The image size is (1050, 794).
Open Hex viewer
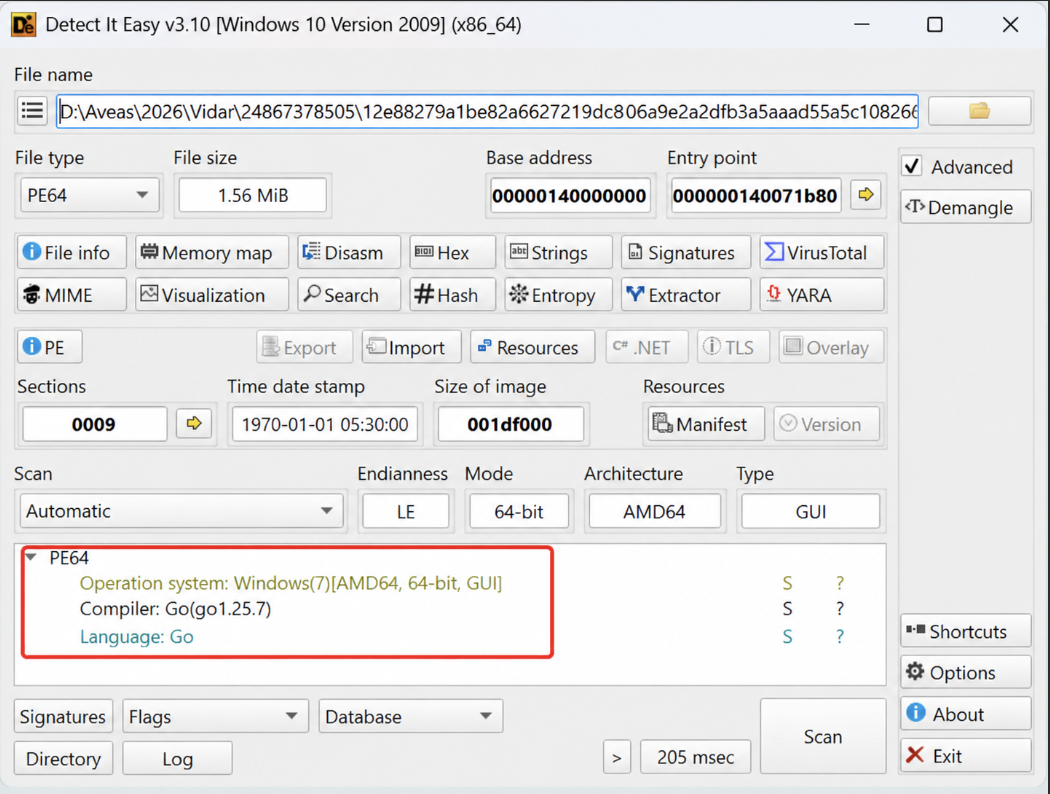[x=453, y=252]
